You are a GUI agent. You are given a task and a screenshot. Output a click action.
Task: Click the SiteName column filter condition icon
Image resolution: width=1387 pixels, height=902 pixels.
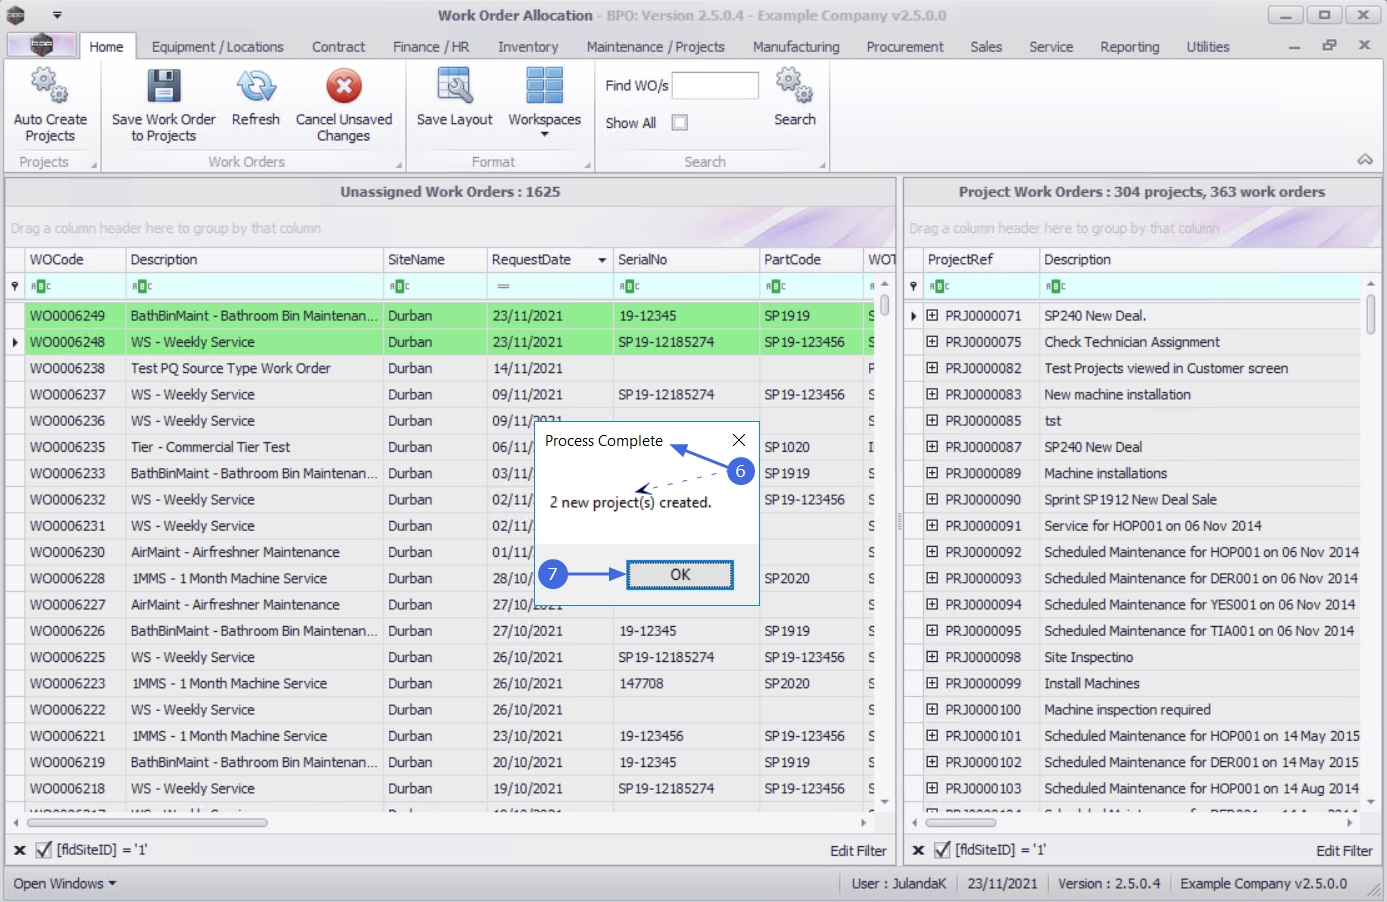point(399,286)
